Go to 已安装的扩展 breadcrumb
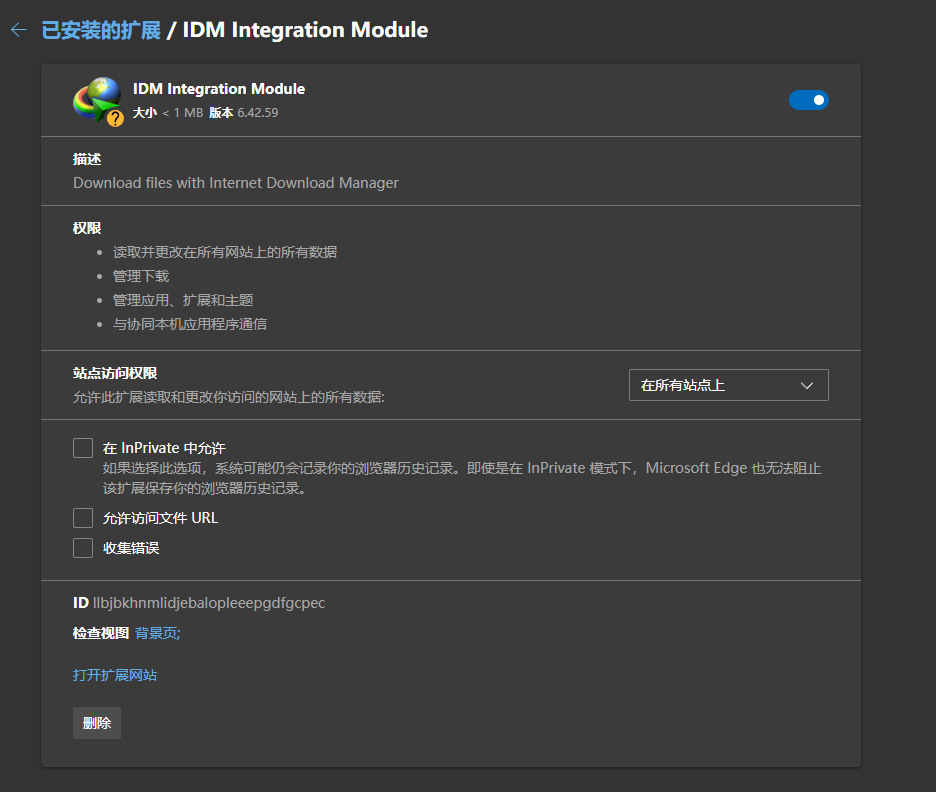936x792 pixels. tap(101, 30)
